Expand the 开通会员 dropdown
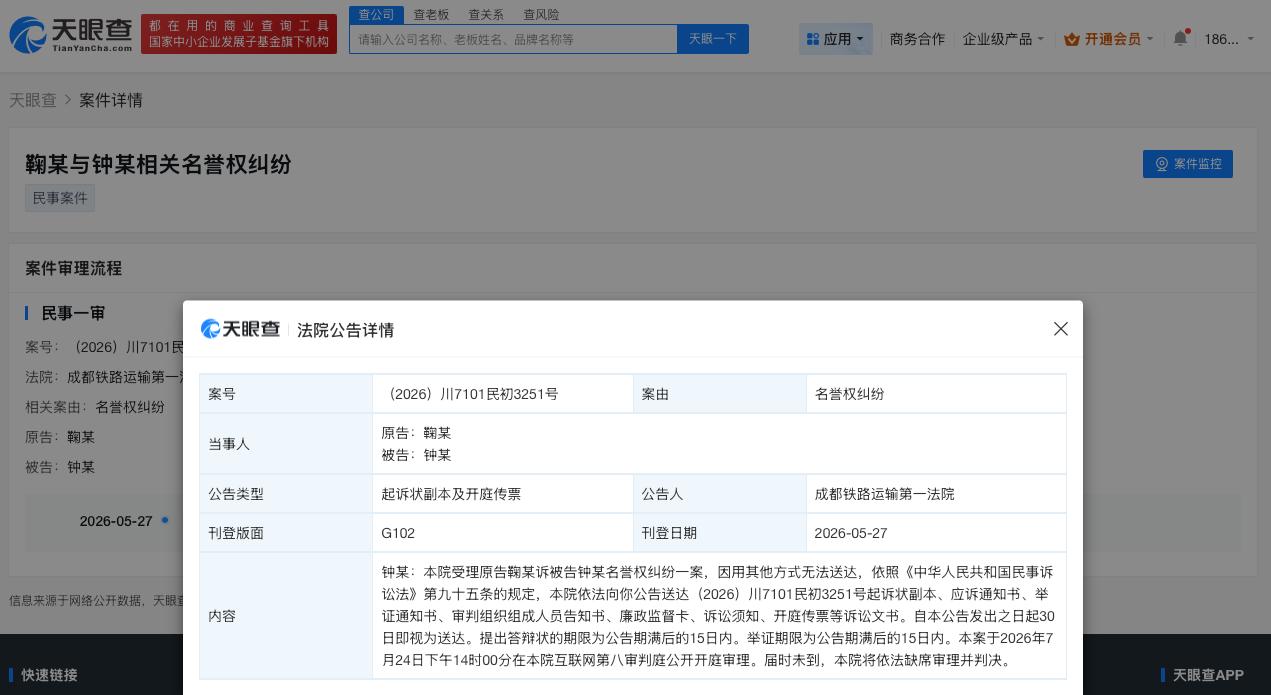Viewport: 1271px width, 695px height. click(x=1109, y=39)
